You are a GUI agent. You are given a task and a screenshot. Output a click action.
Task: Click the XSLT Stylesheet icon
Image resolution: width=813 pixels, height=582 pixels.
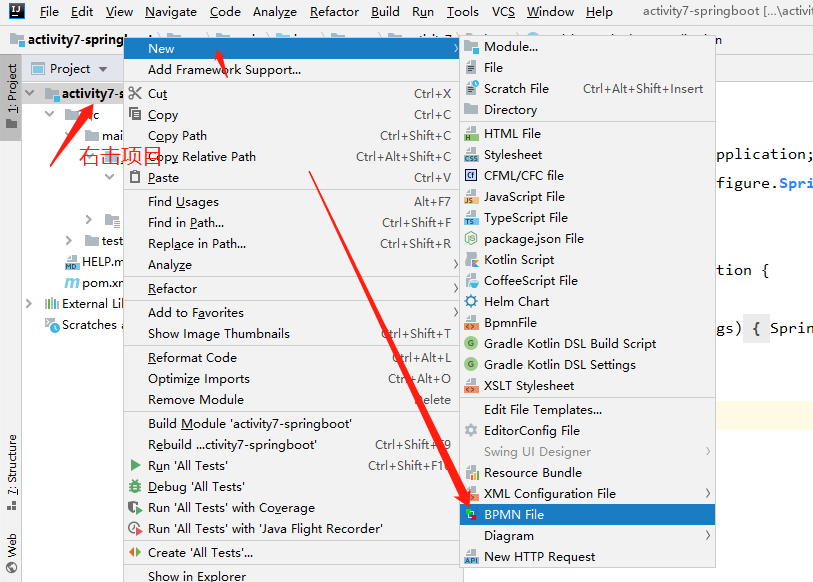point(471,386)
